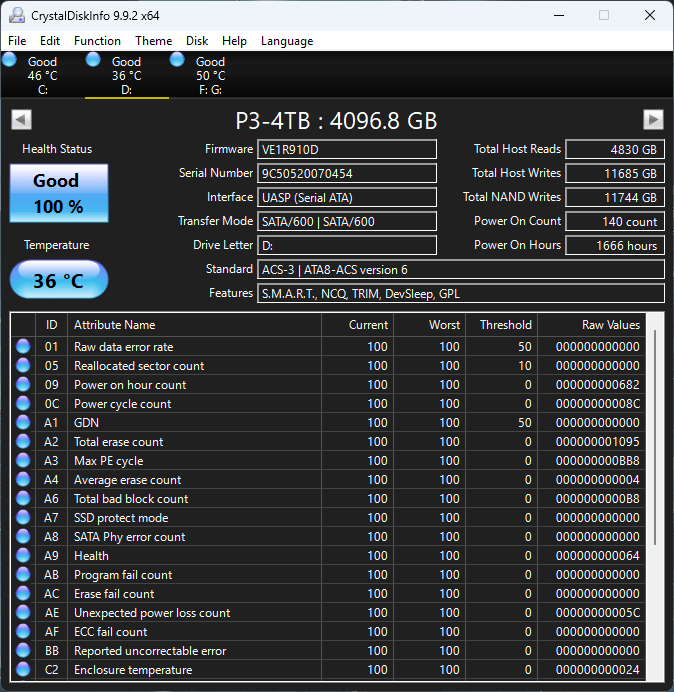Click the SMART table vertical scrollbar
This screenshot has height=692, width=674.
click(655, 437)
